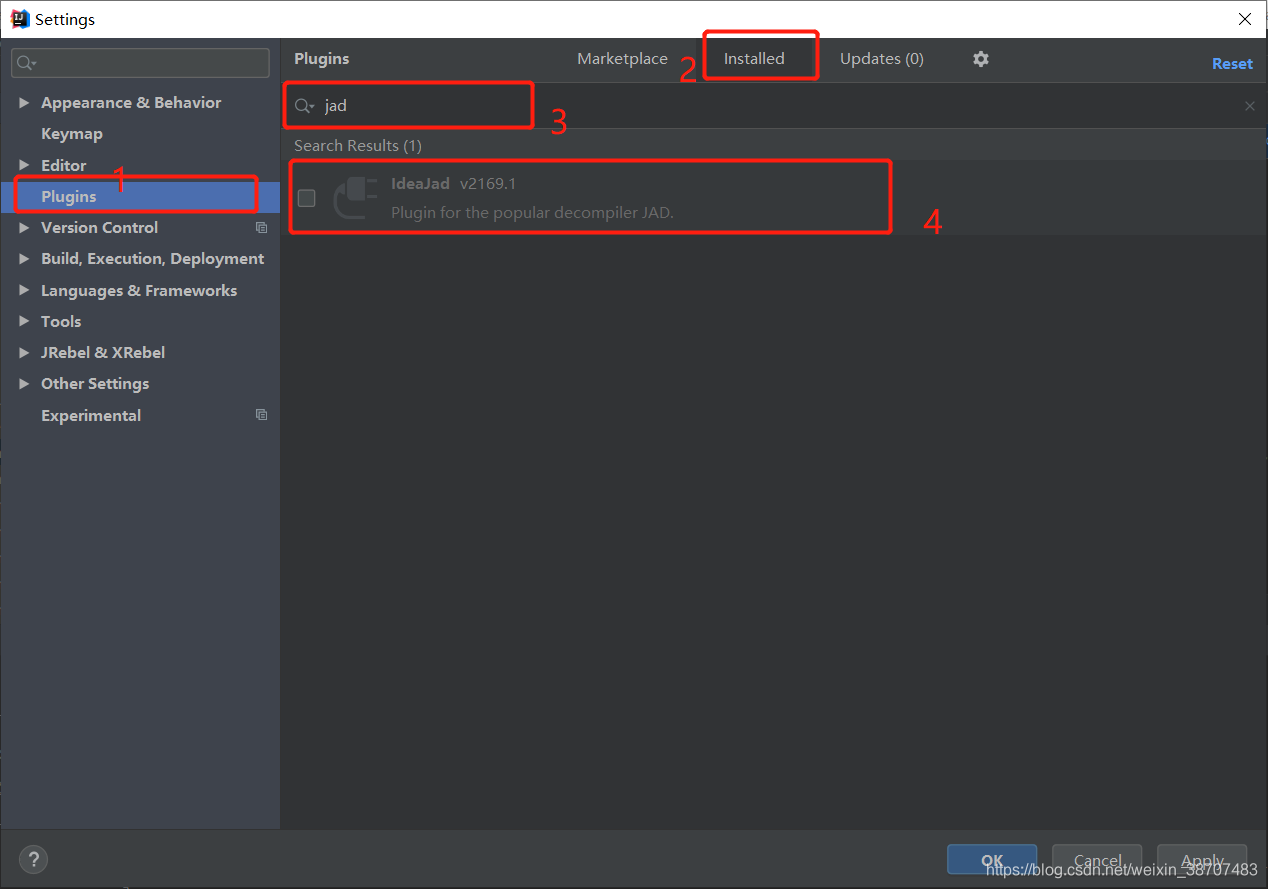Select Plugins in the settings tree
The height and width of the screenshot is (889, 1268).
(140, 196)
